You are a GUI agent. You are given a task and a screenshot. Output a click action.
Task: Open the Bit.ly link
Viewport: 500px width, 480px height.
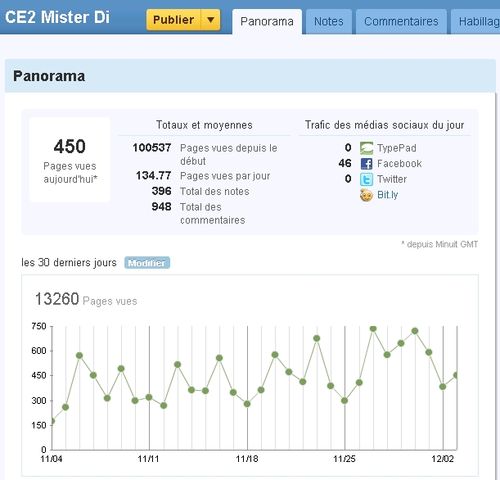click(x=387, y=195)
